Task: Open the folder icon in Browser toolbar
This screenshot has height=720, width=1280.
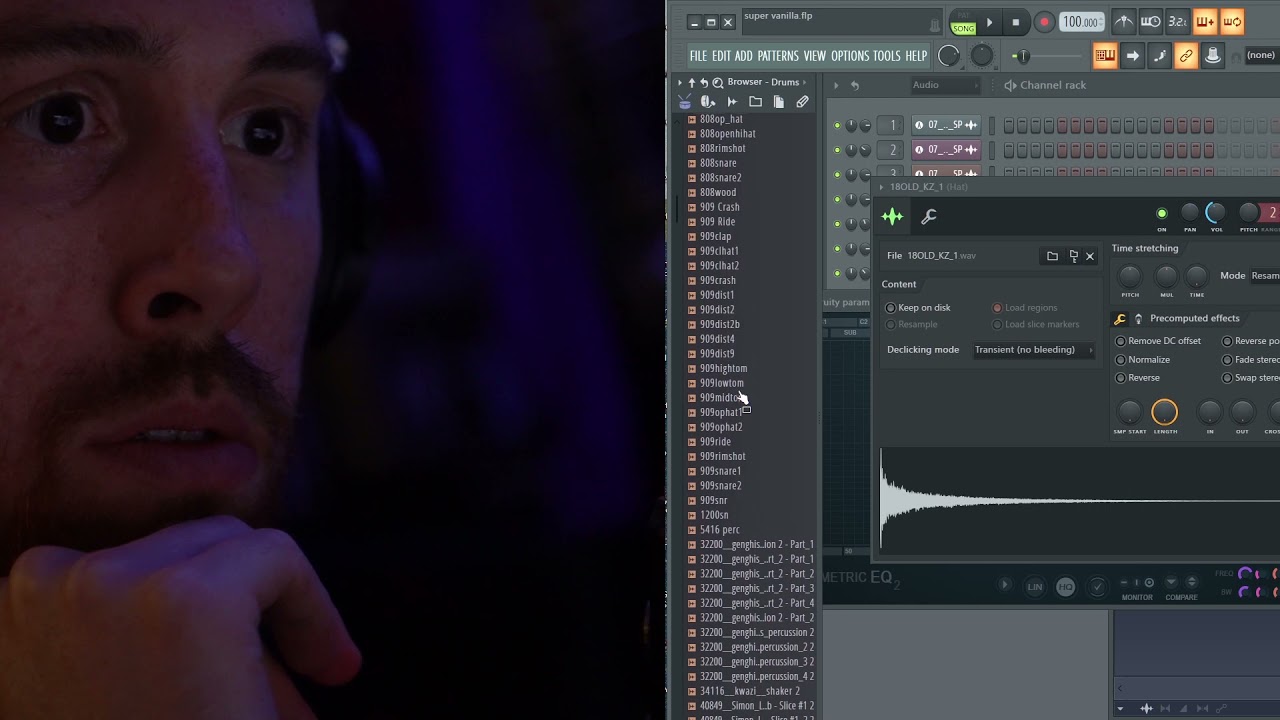Action: coord(755,102)
